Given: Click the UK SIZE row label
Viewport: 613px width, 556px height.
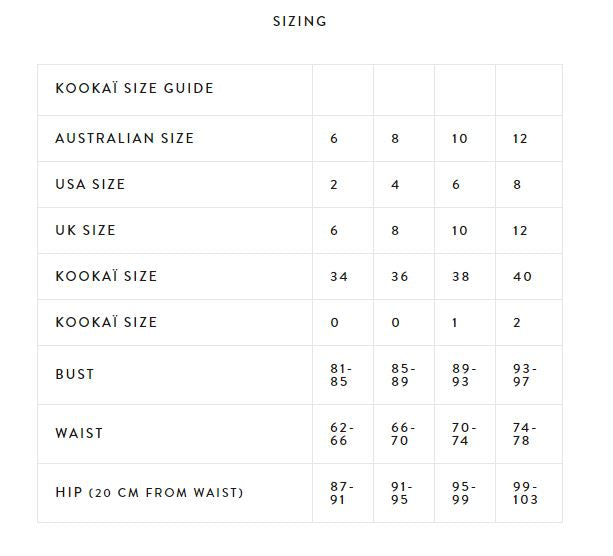Looking at the screenshot, I should click(x=86, y=230).
